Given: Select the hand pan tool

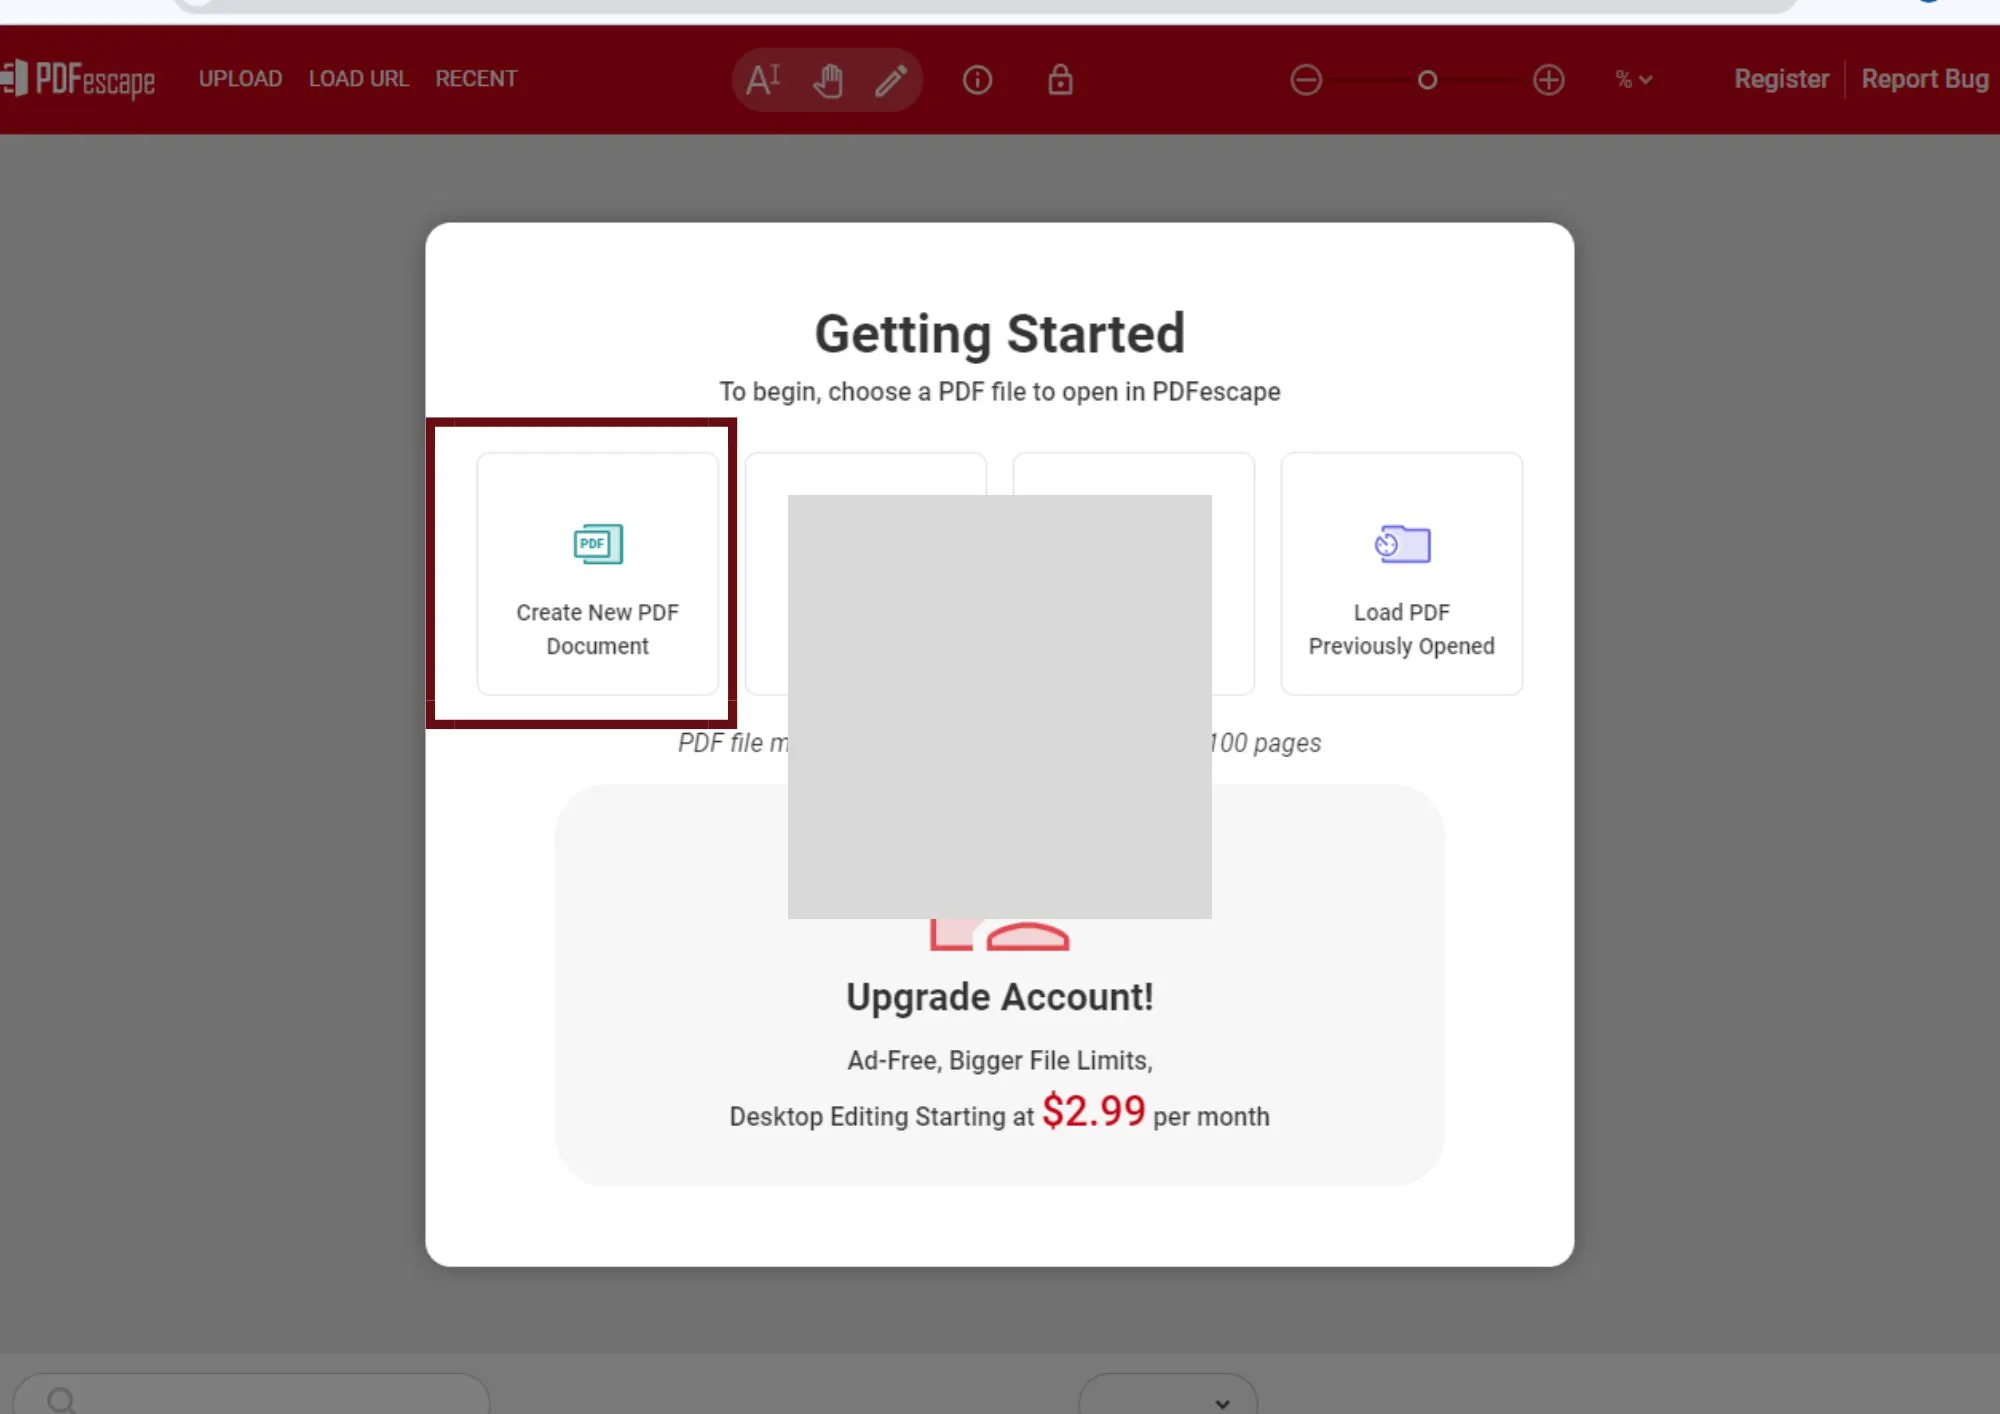Looking at the screenshot, I should click(828, 80).
